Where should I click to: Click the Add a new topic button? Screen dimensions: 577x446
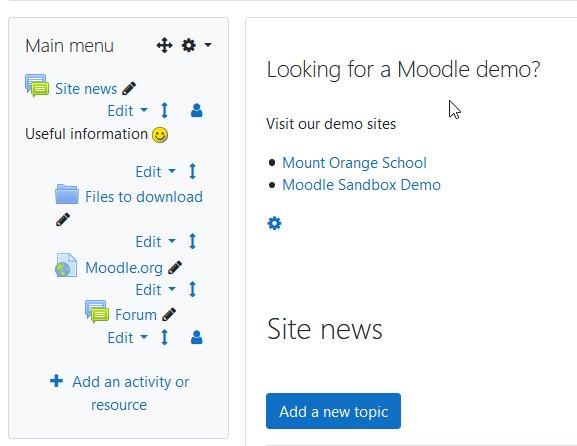(x=333, y=411)
